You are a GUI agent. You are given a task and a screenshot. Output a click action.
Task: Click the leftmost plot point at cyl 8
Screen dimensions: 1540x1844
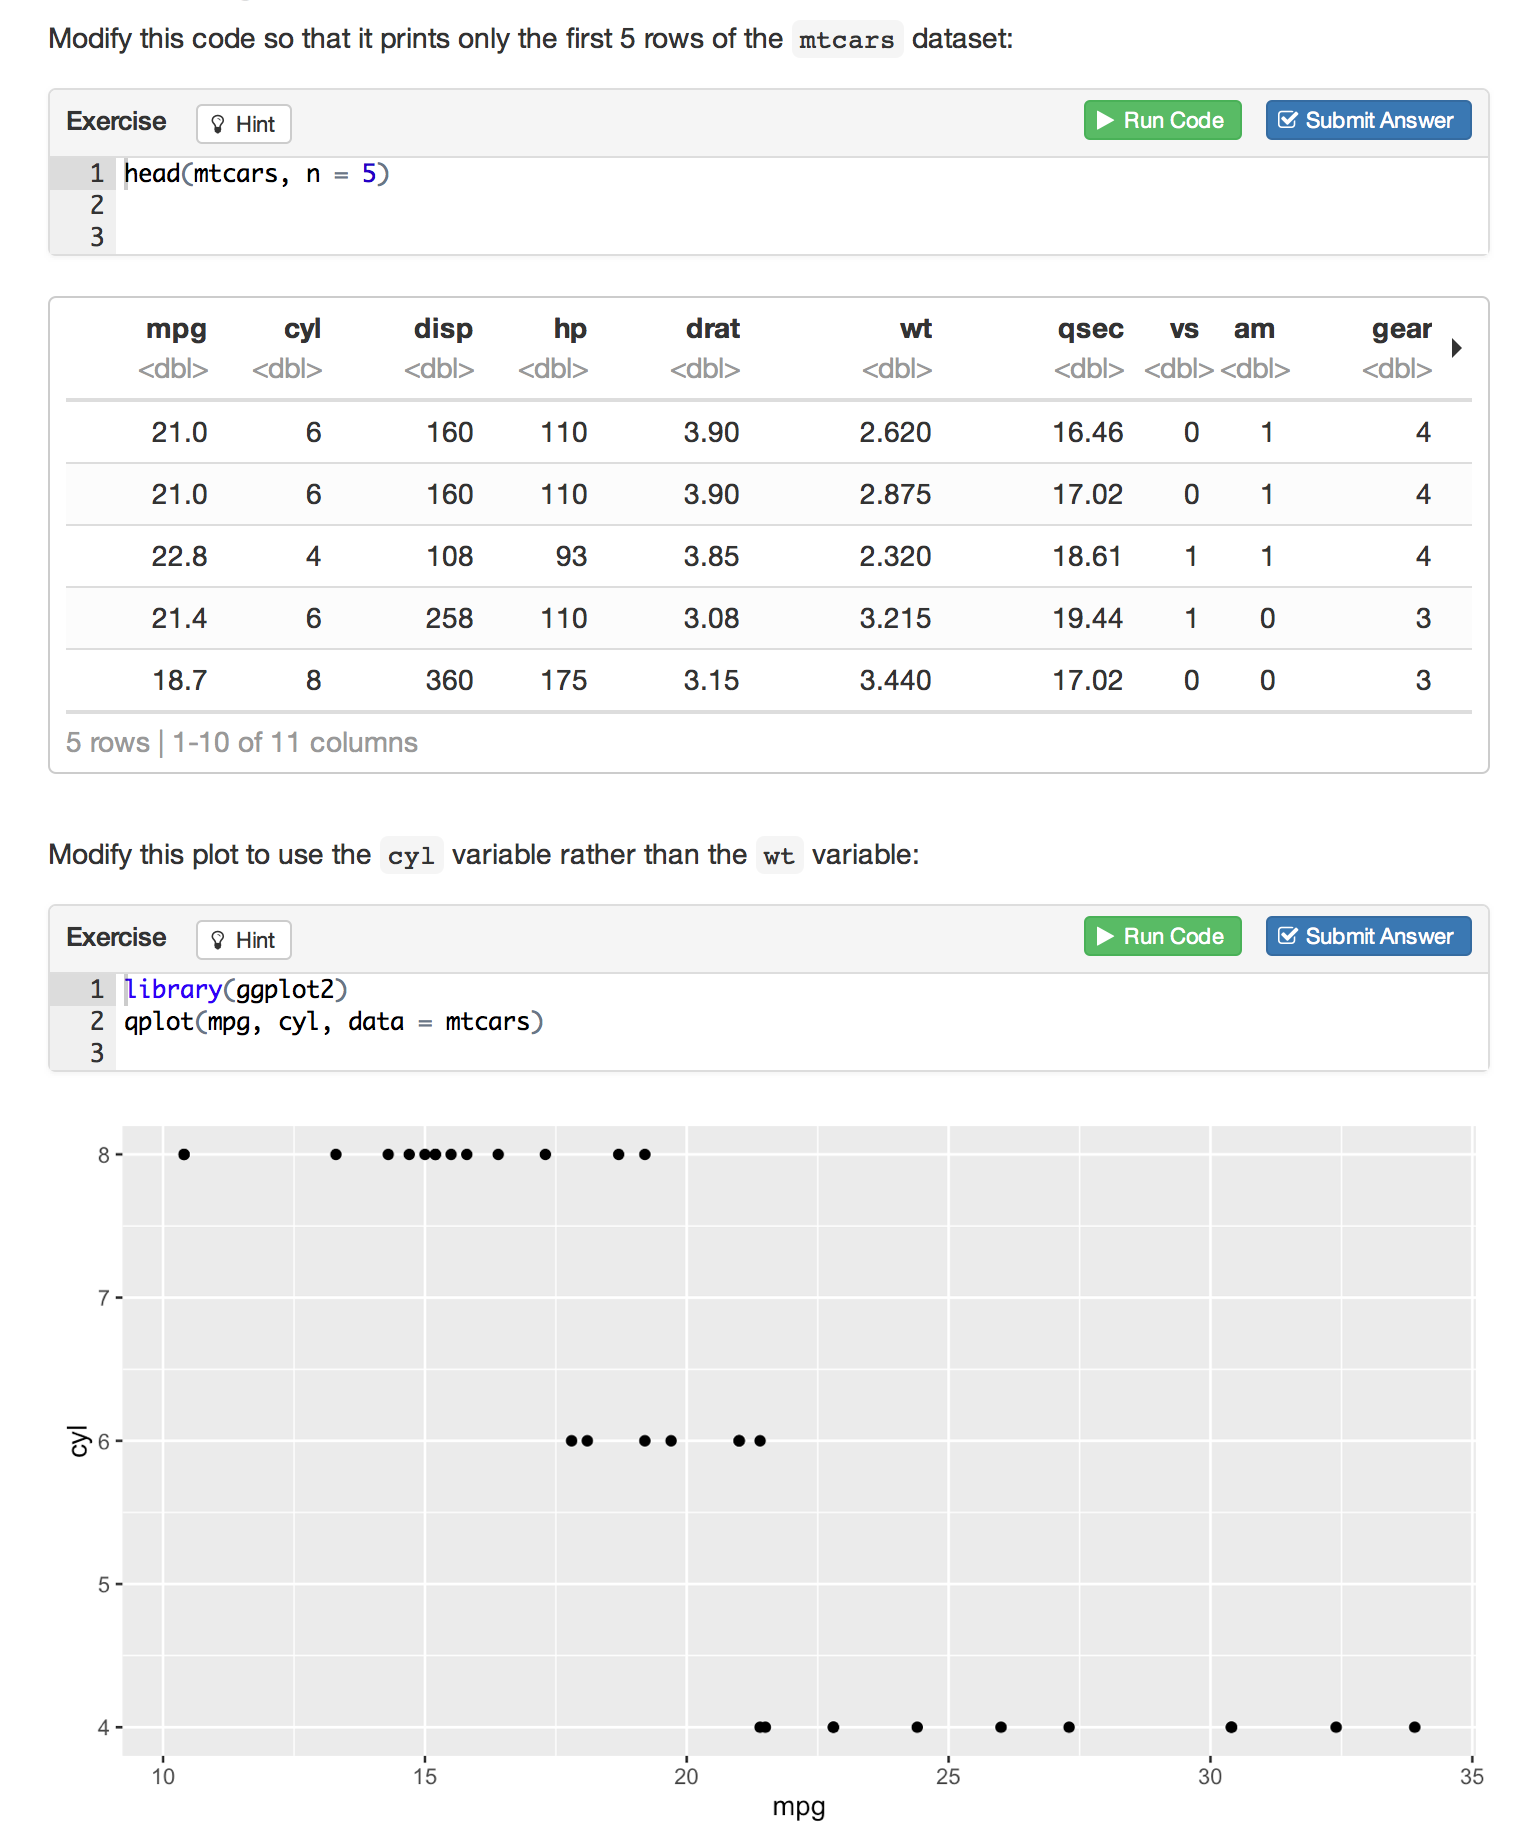(x=184, y=1154)
